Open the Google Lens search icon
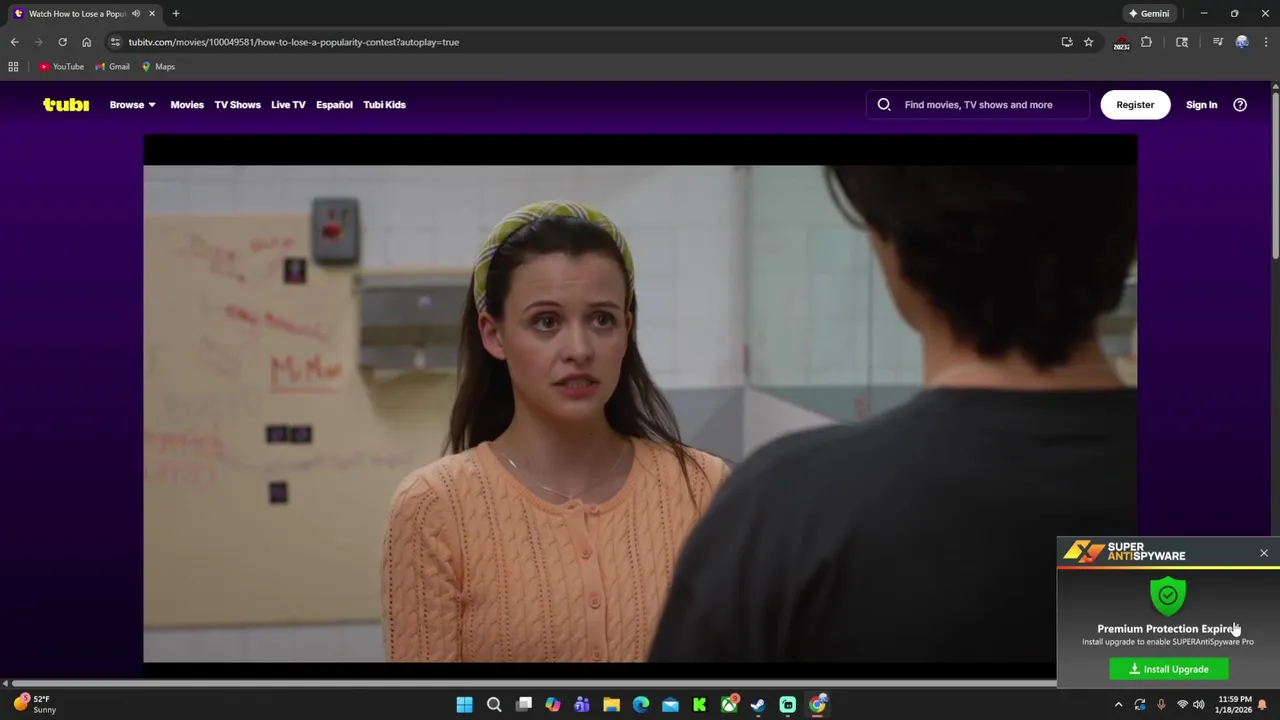This screenshot has width=1280, height=720. pyautogui.click(x=1182, y=42)
